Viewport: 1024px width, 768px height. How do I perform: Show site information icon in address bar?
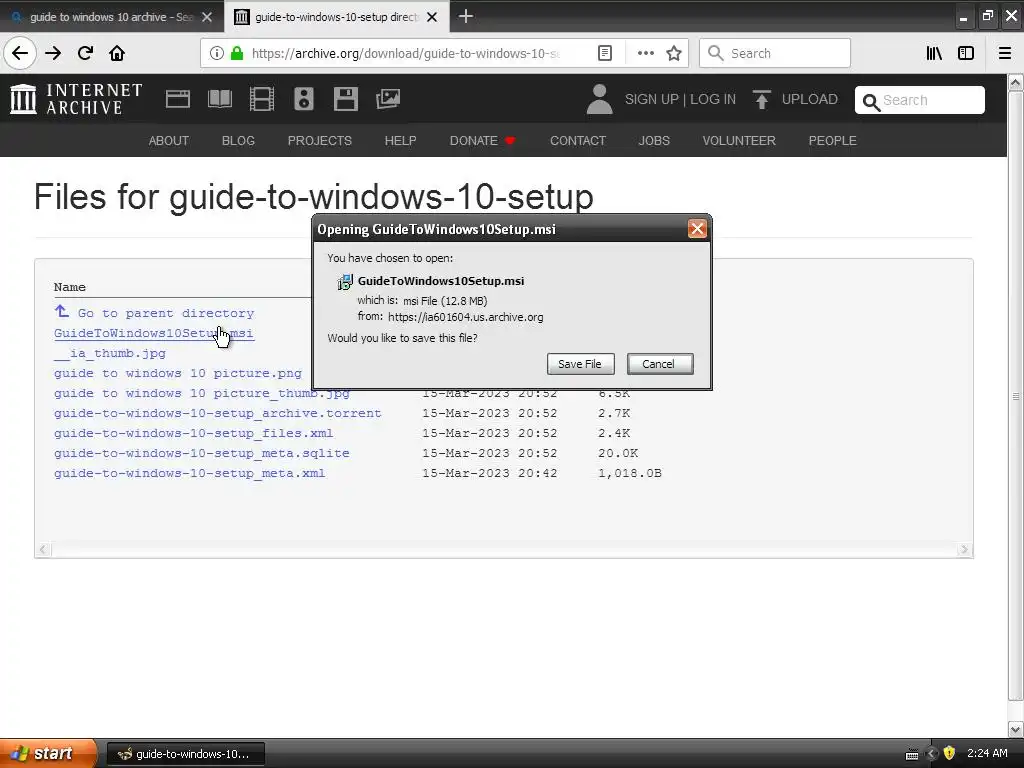click(217, 54)
